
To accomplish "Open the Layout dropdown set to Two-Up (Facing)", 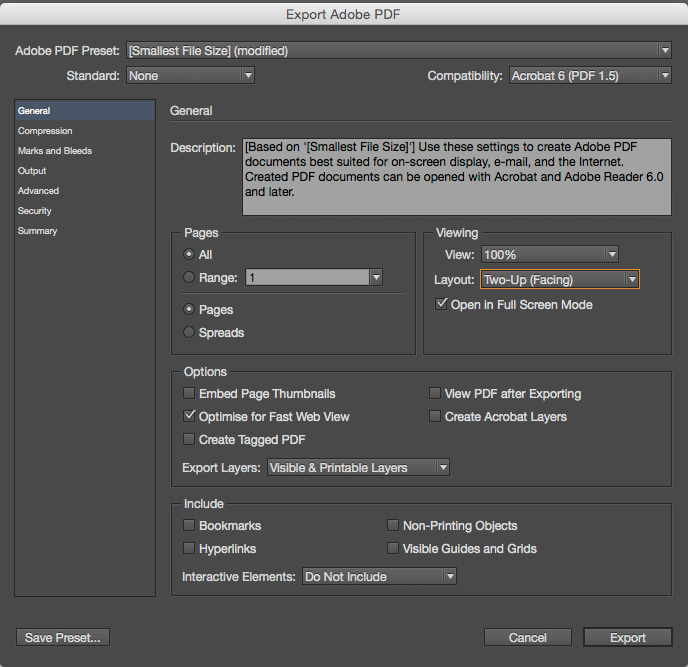I will click(x=560, y=279).
